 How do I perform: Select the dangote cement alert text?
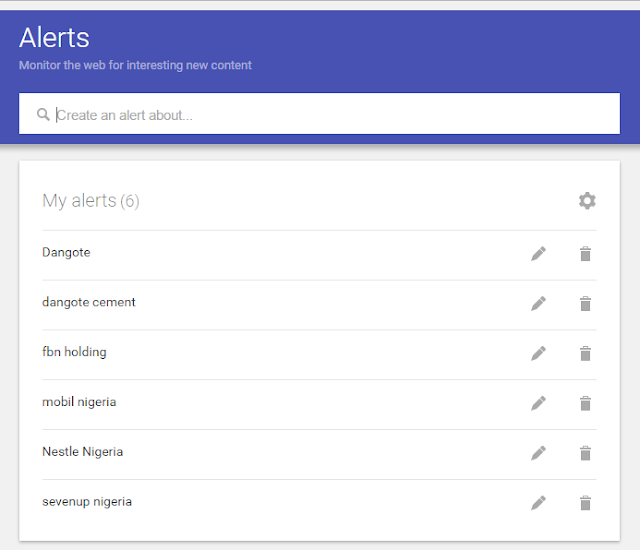click(89, 302)
